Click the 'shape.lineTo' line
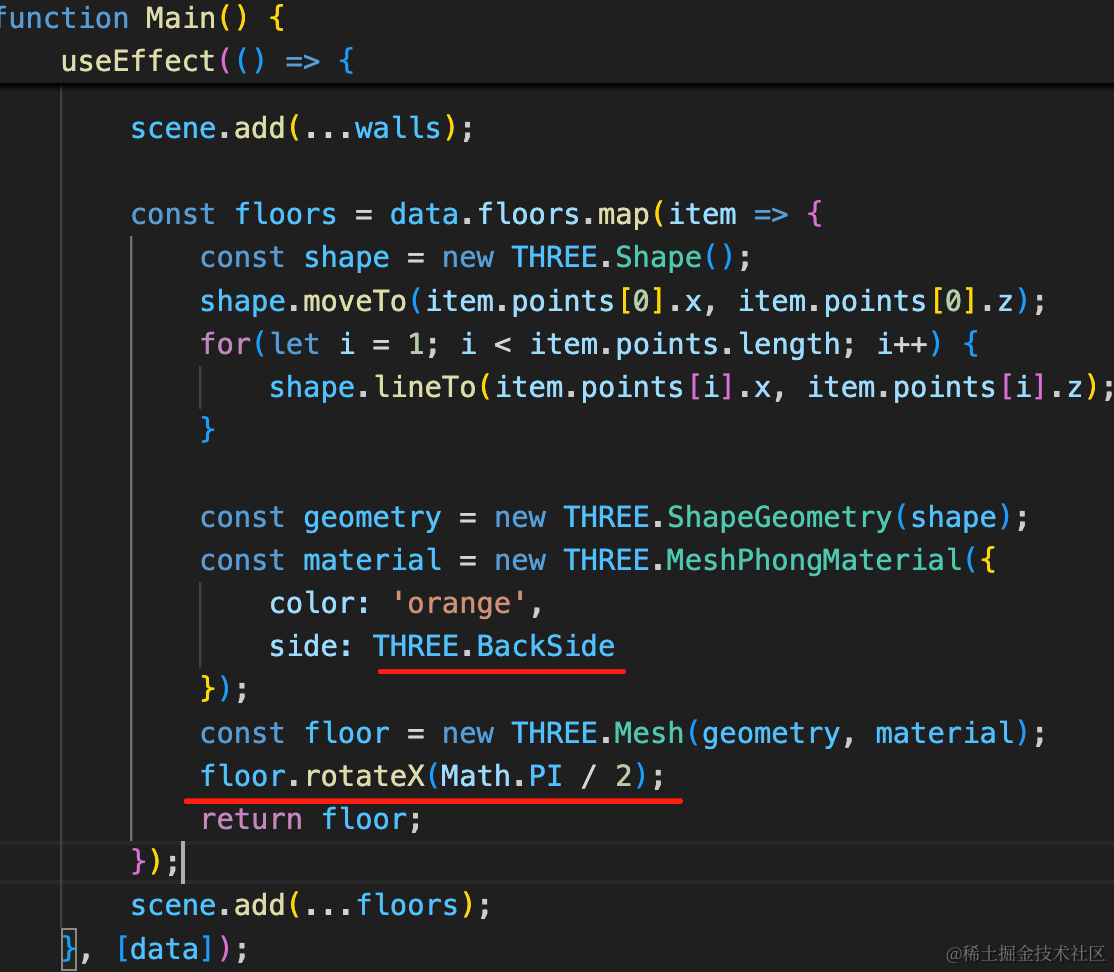 point(691,388)
